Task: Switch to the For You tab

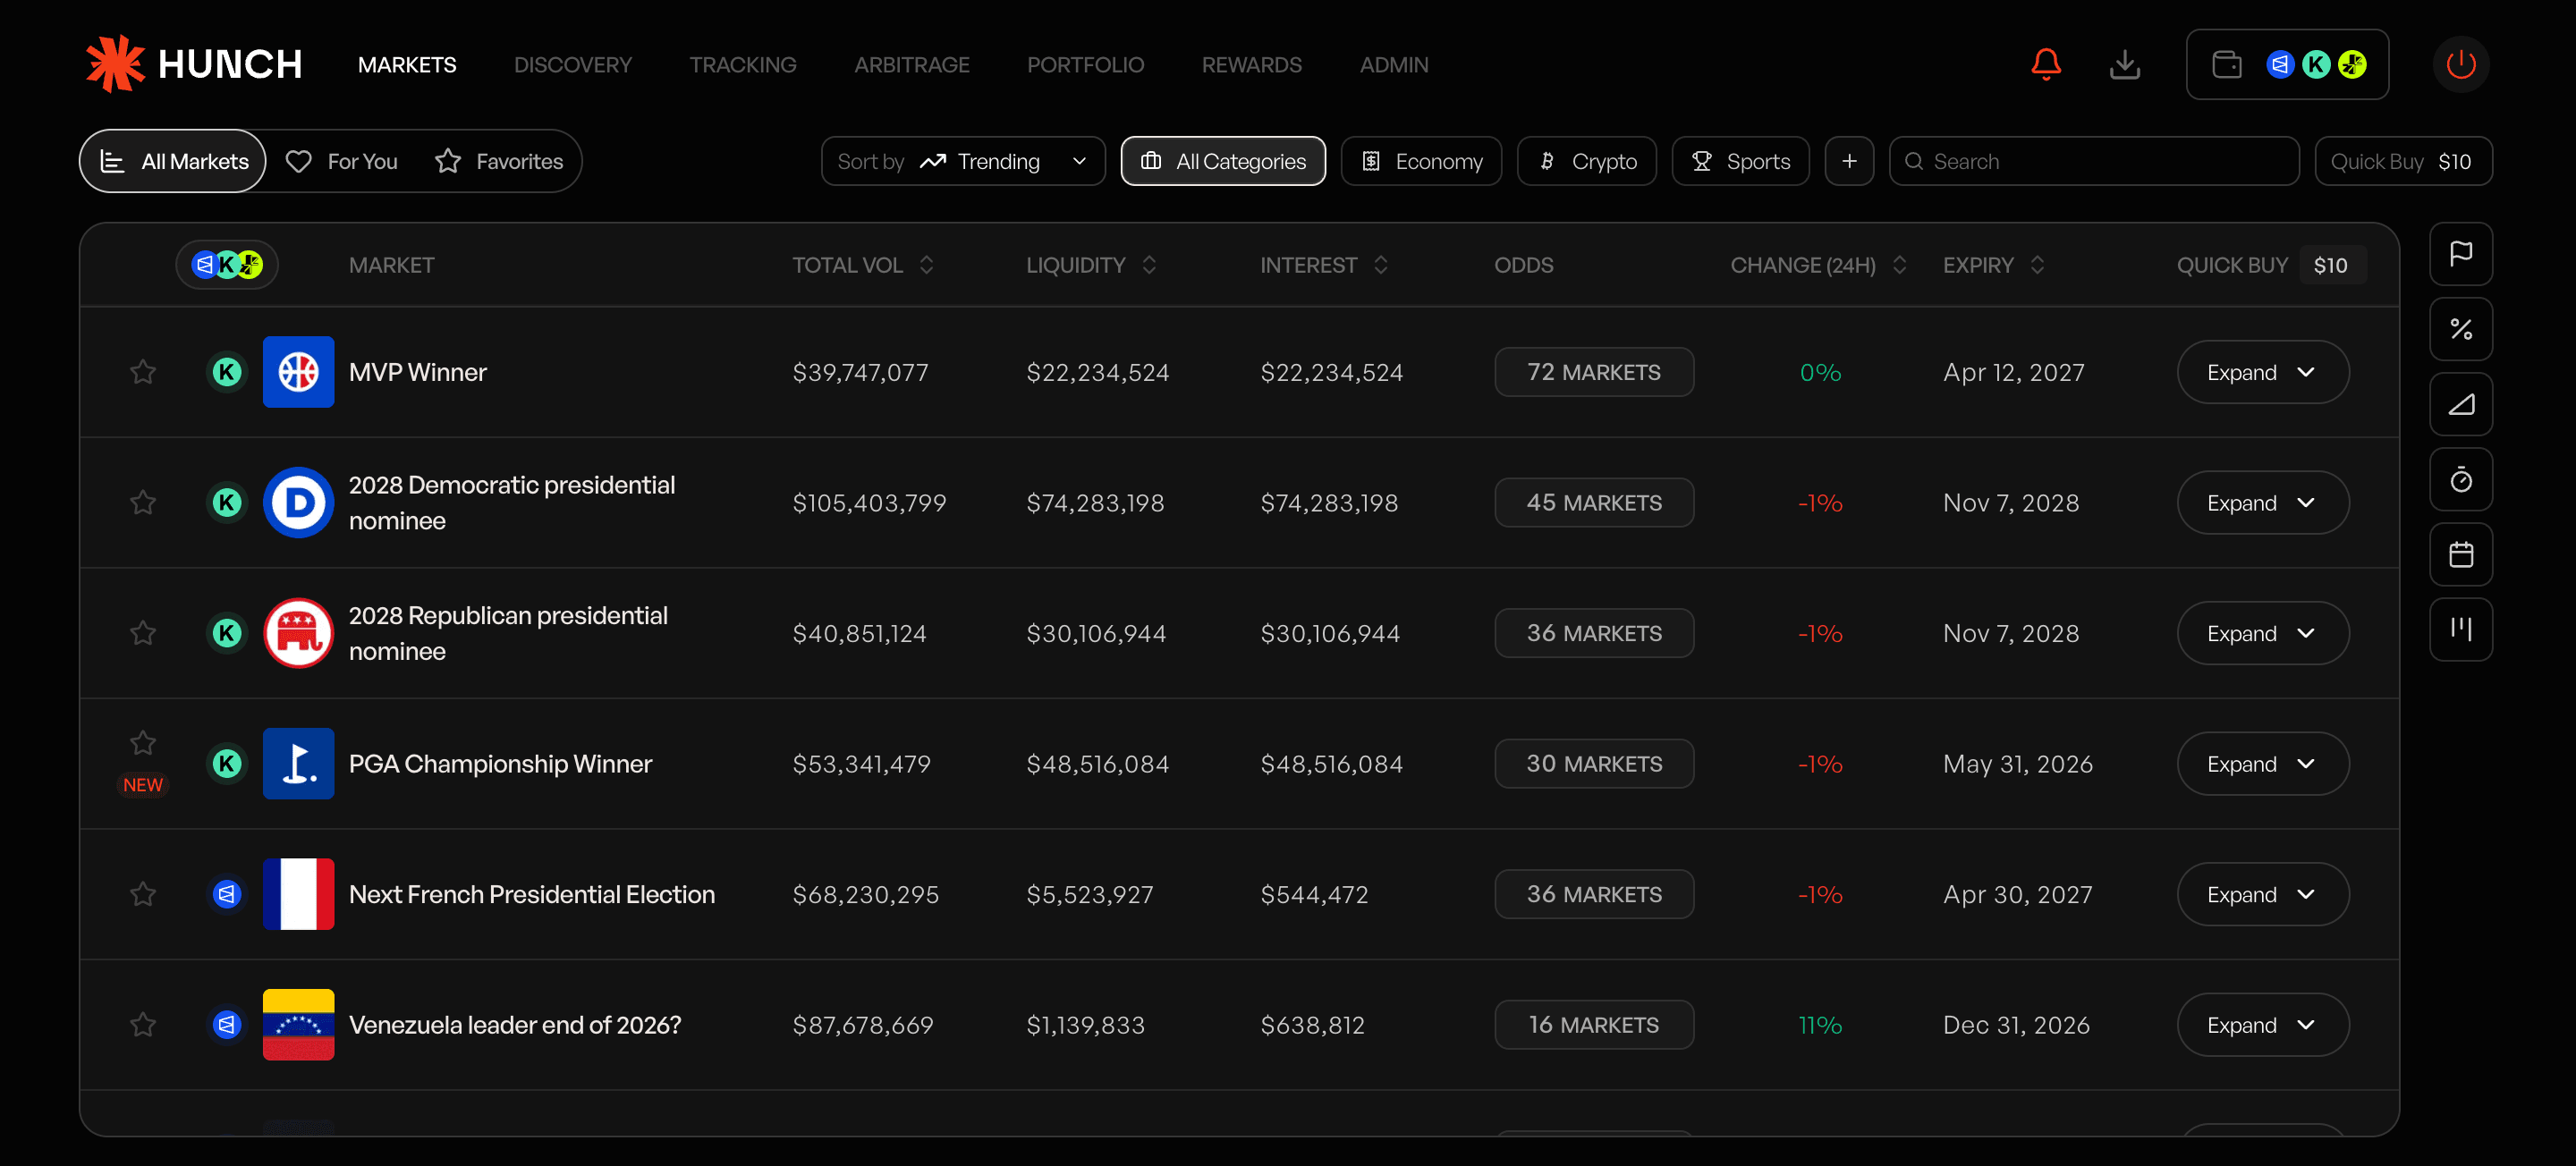Action: point(342,161)
